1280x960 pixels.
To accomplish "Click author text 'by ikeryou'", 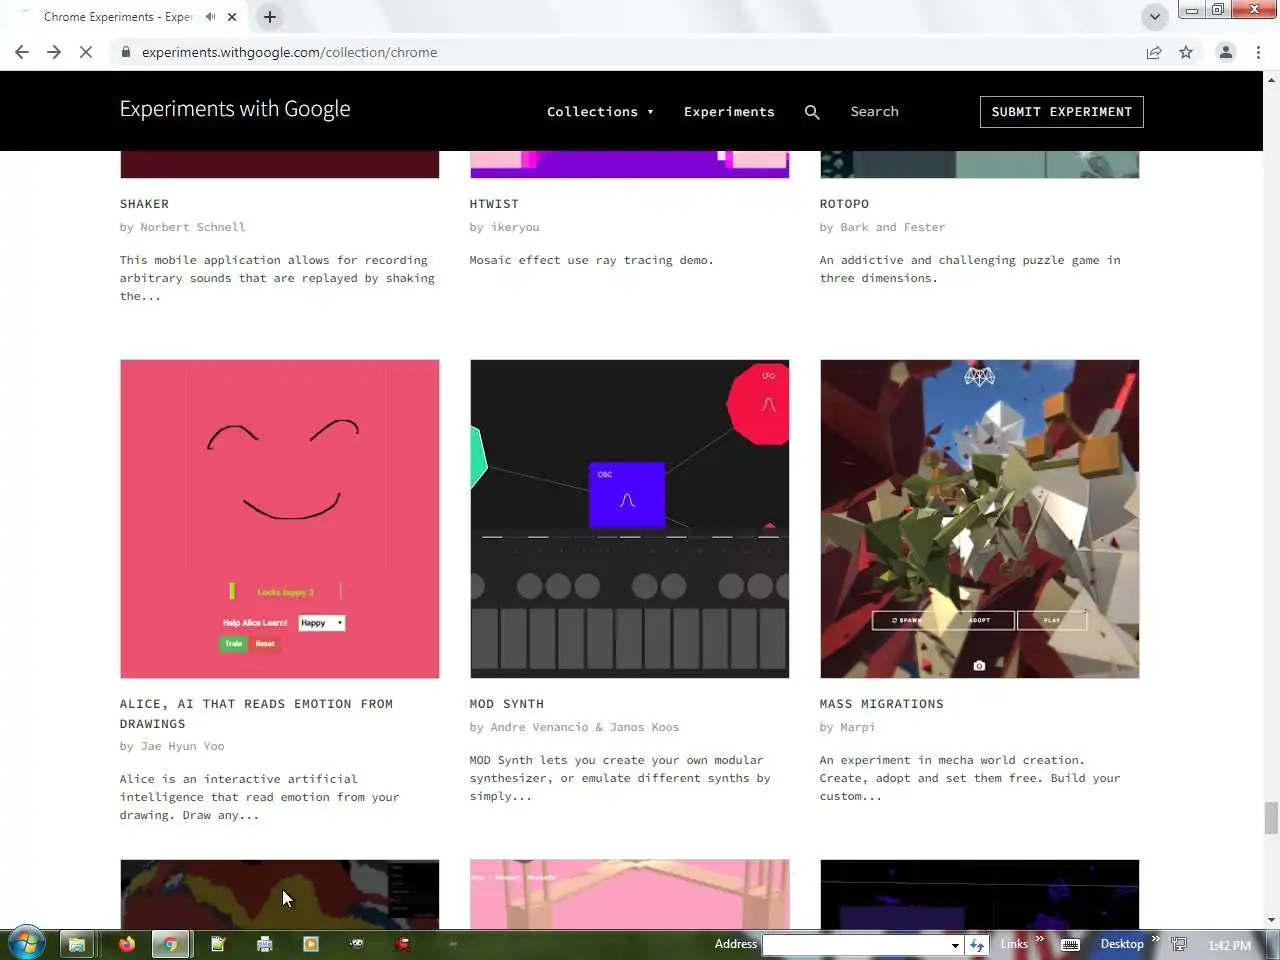I will point(504,227).
